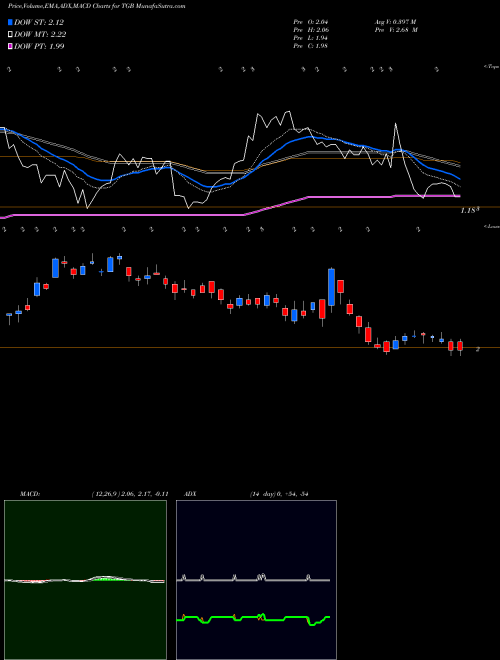Click the chart title mentioning MunafaSutra.com
The width and height of the screenshot is (500, 660).
[x=96, y=6]
